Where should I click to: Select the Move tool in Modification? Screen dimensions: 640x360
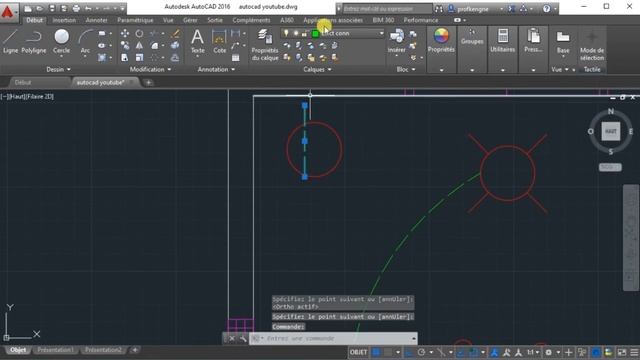click(125, 33)
